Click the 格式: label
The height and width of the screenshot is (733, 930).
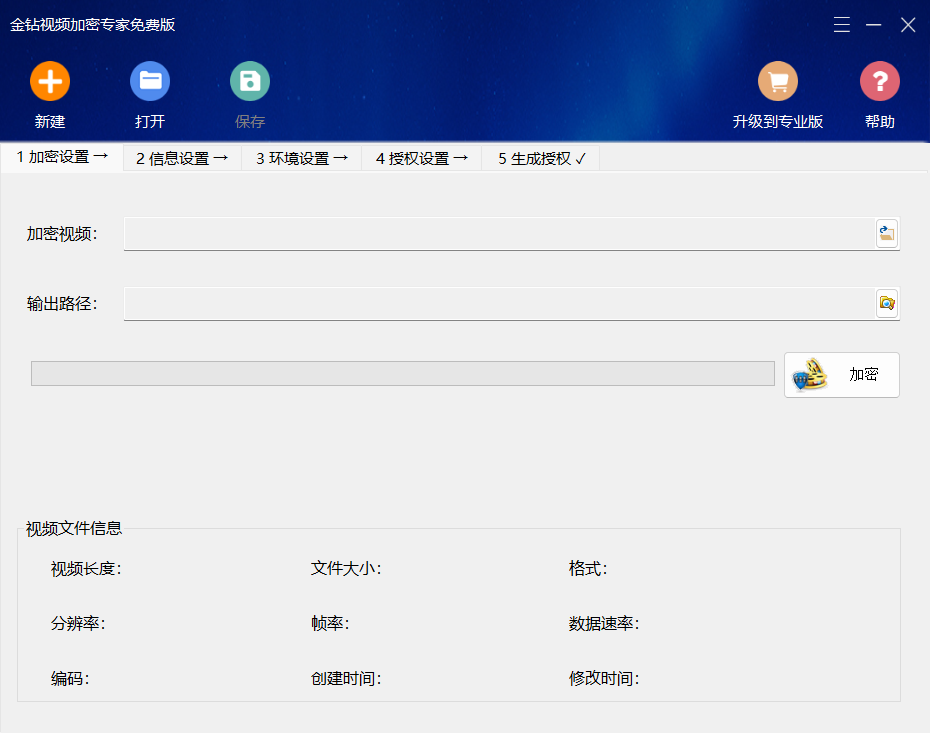[588, 569]
